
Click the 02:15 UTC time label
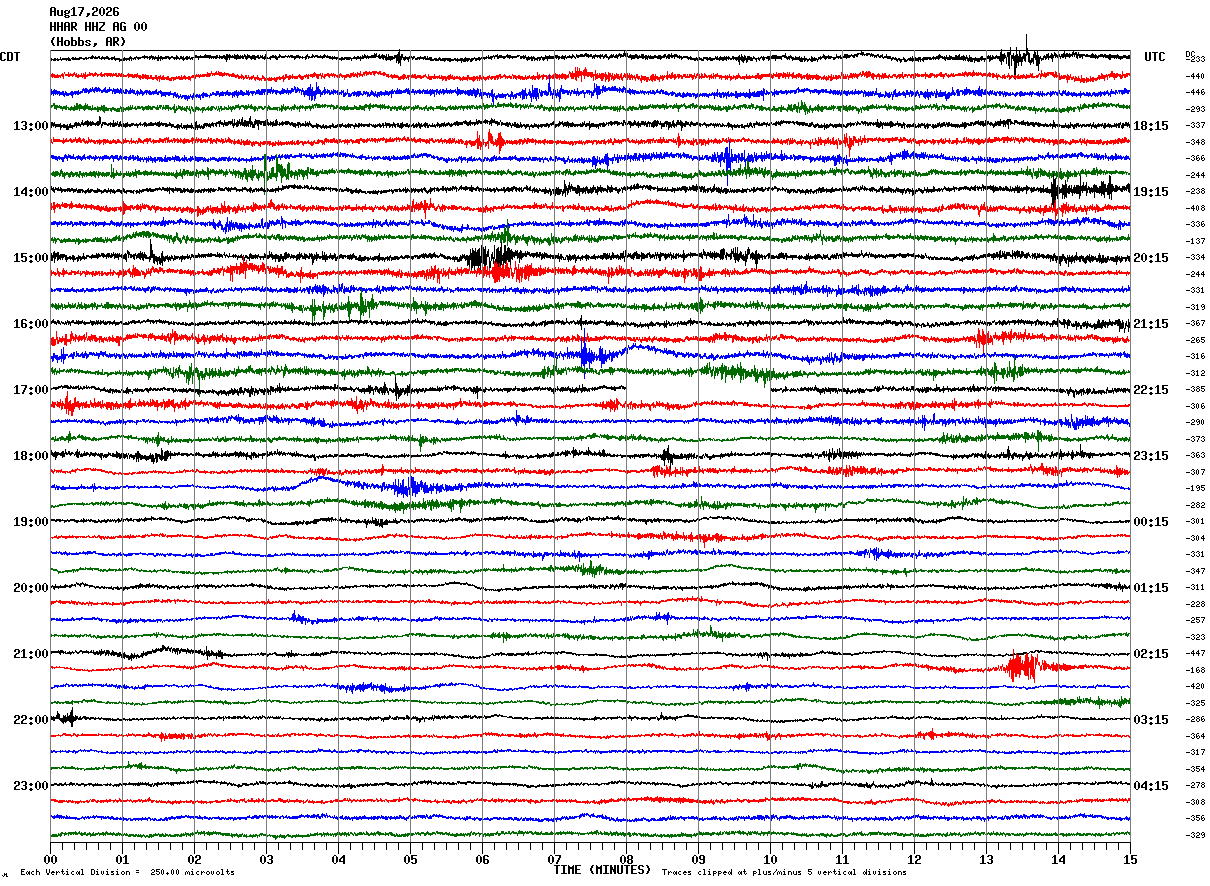(1151, 654)
